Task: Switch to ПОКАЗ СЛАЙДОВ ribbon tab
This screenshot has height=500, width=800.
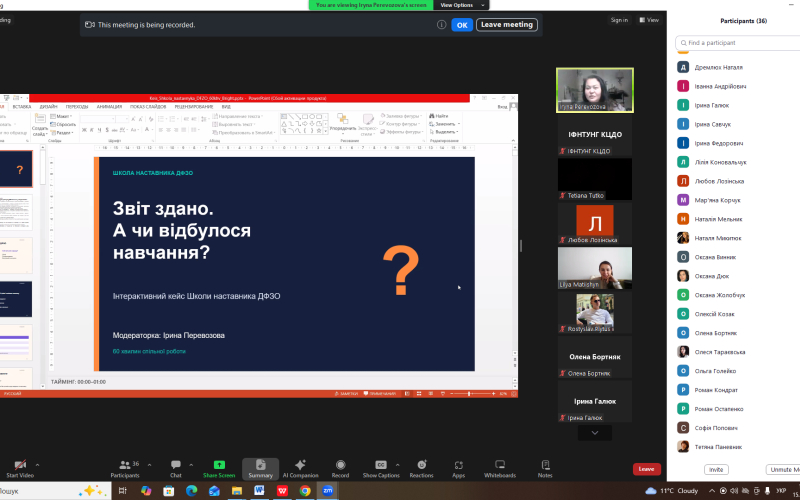Action: [148, 107]
